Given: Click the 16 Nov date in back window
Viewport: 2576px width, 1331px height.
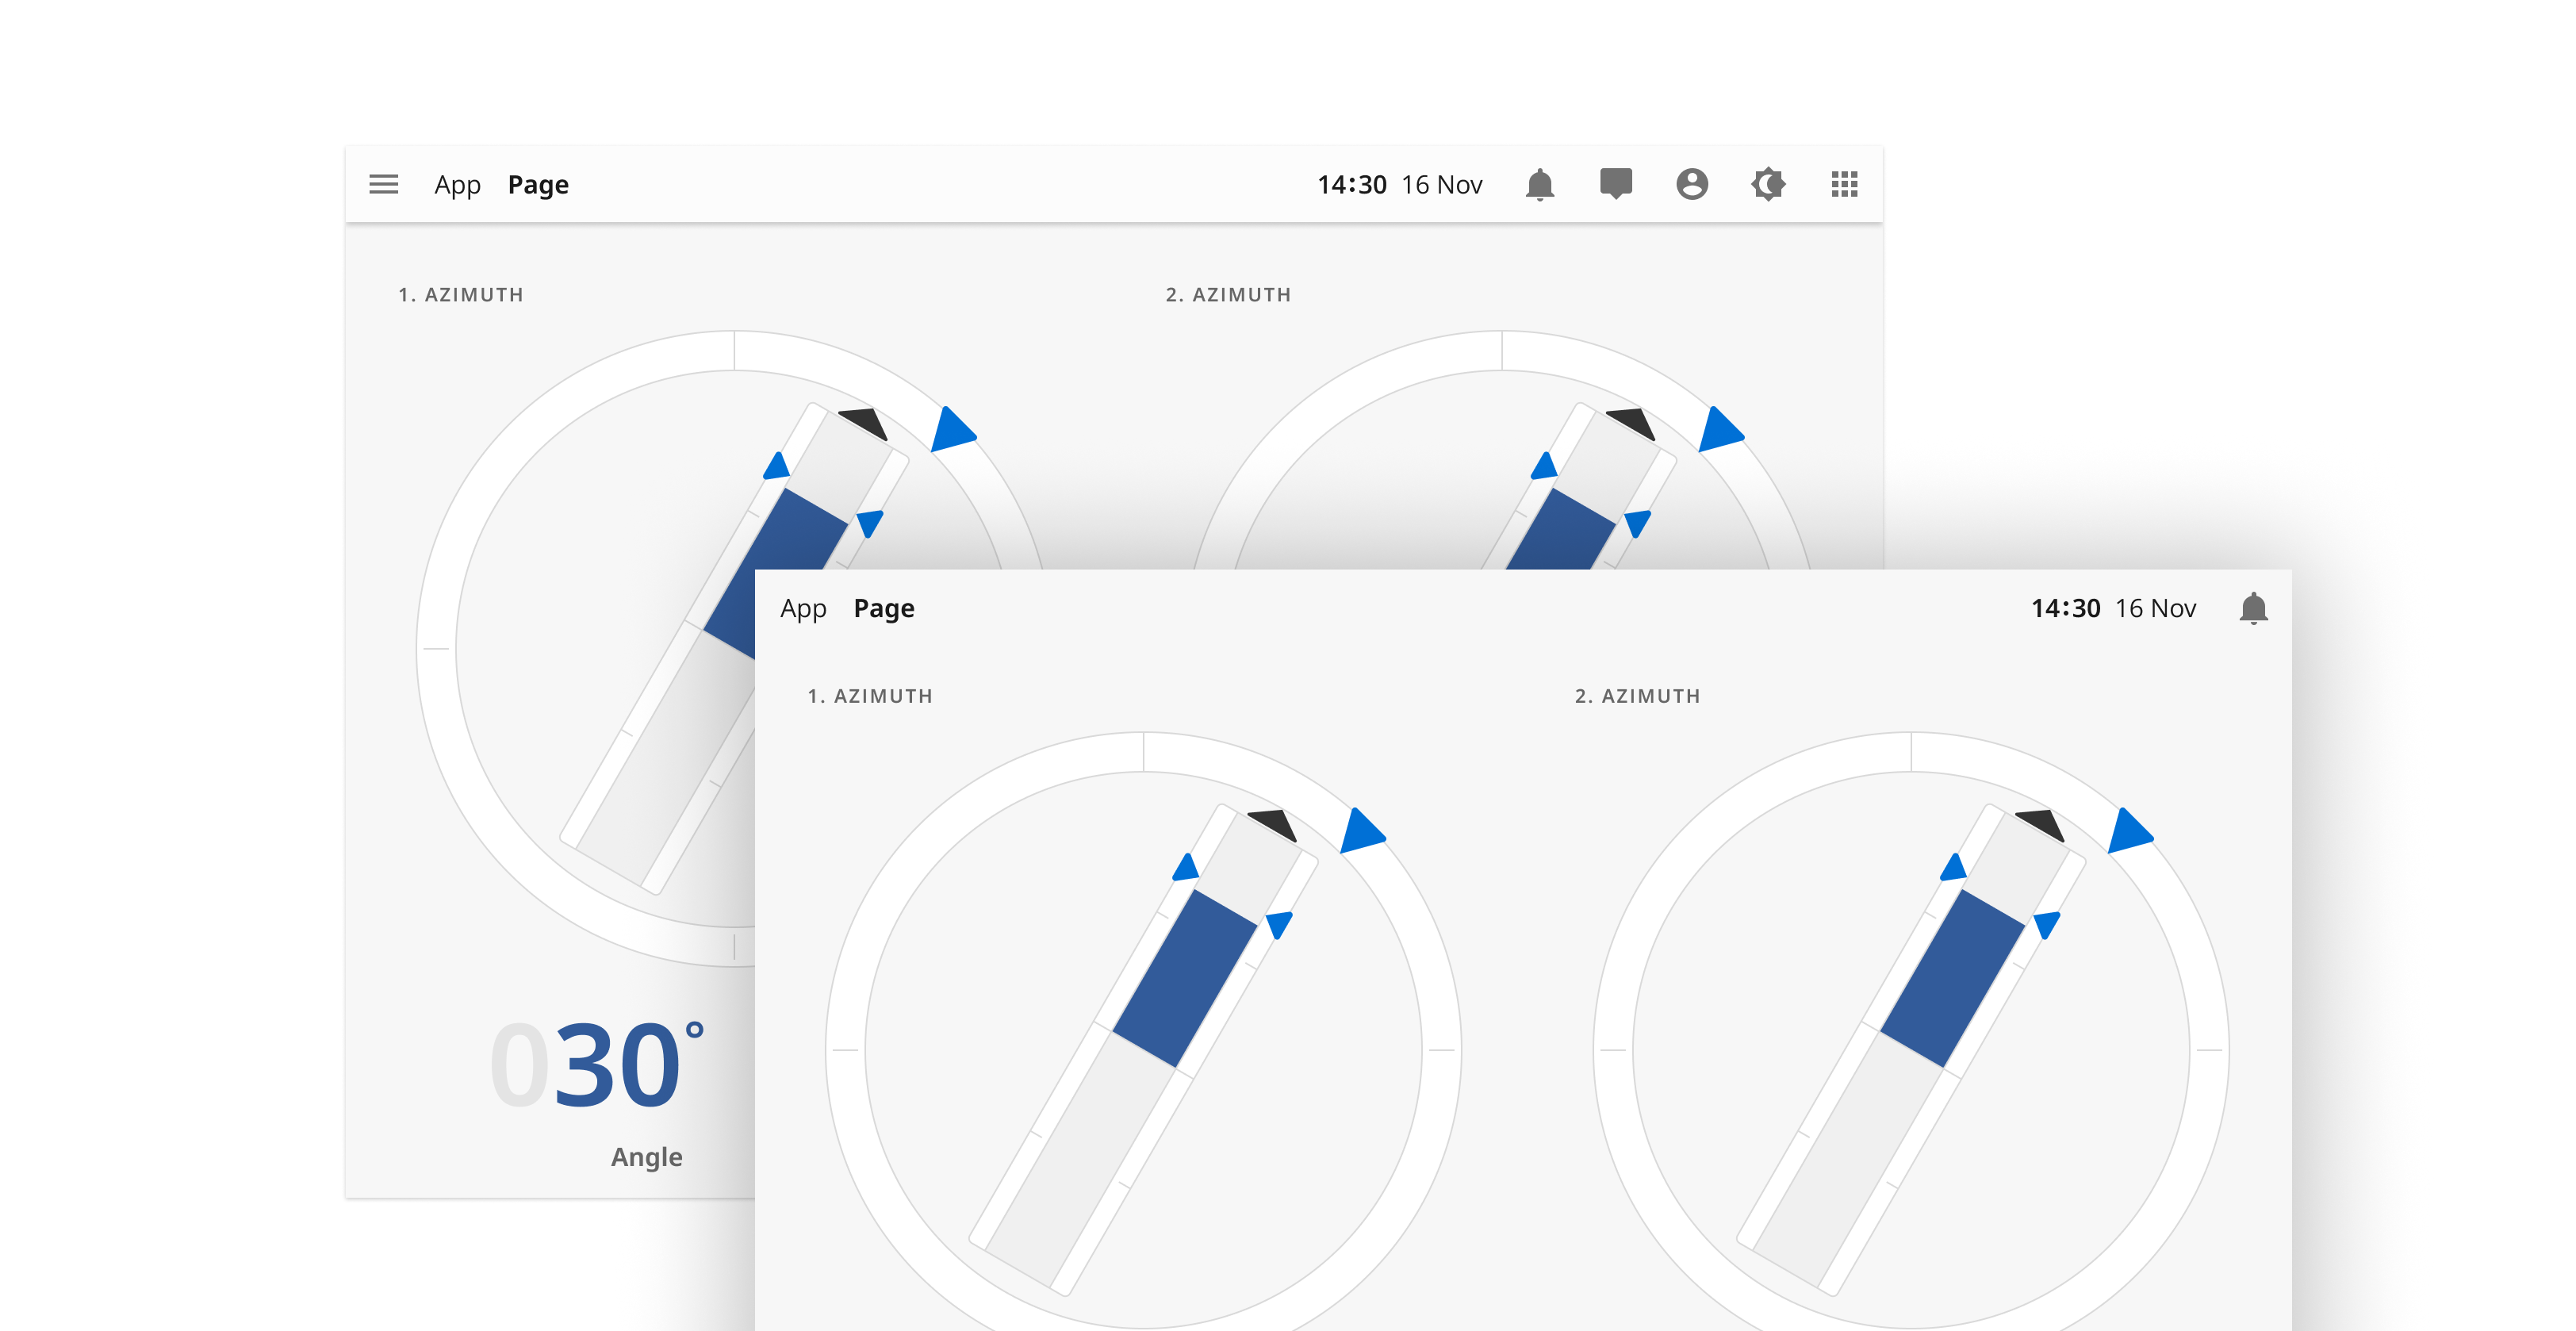Looking at the screenshot, I should point(1442,185).
